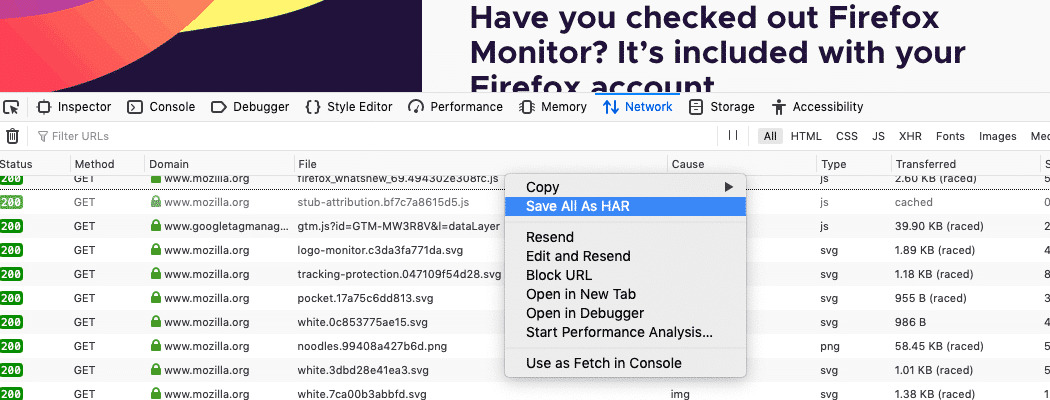Open the Accessibility panel
The width and height of the screenshot is (1050, 400).
coord(817,107)
